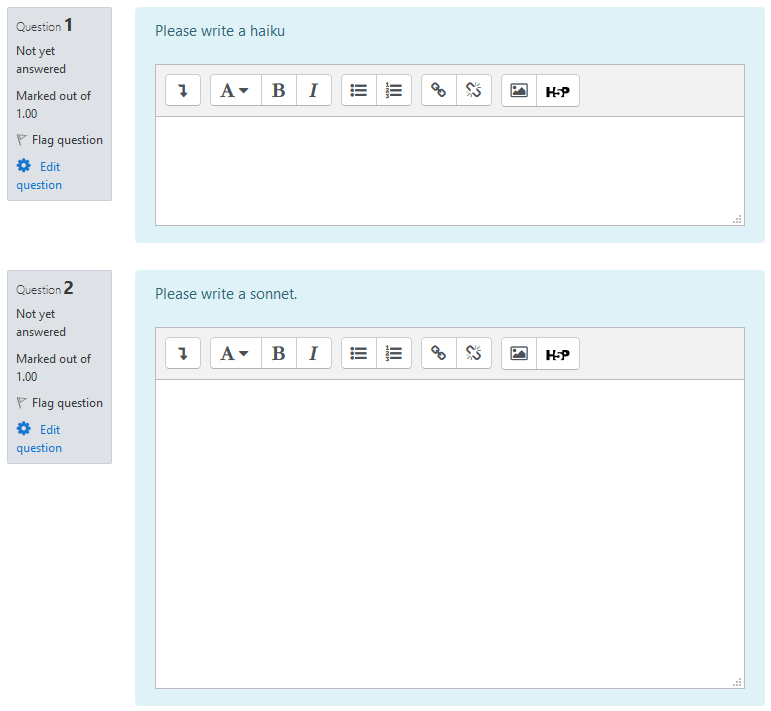Click the 'Please write a haiku' prompt text

click(220, 31)
